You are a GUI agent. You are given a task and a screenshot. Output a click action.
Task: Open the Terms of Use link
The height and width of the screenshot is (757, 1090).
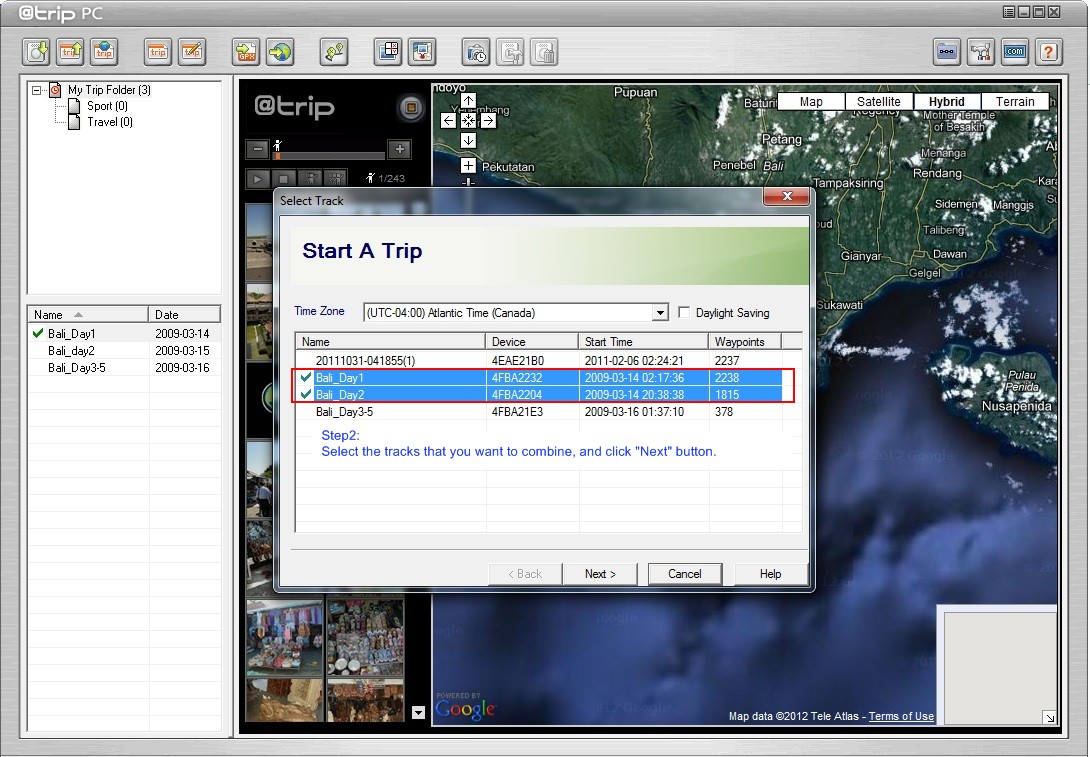point(901,716)
